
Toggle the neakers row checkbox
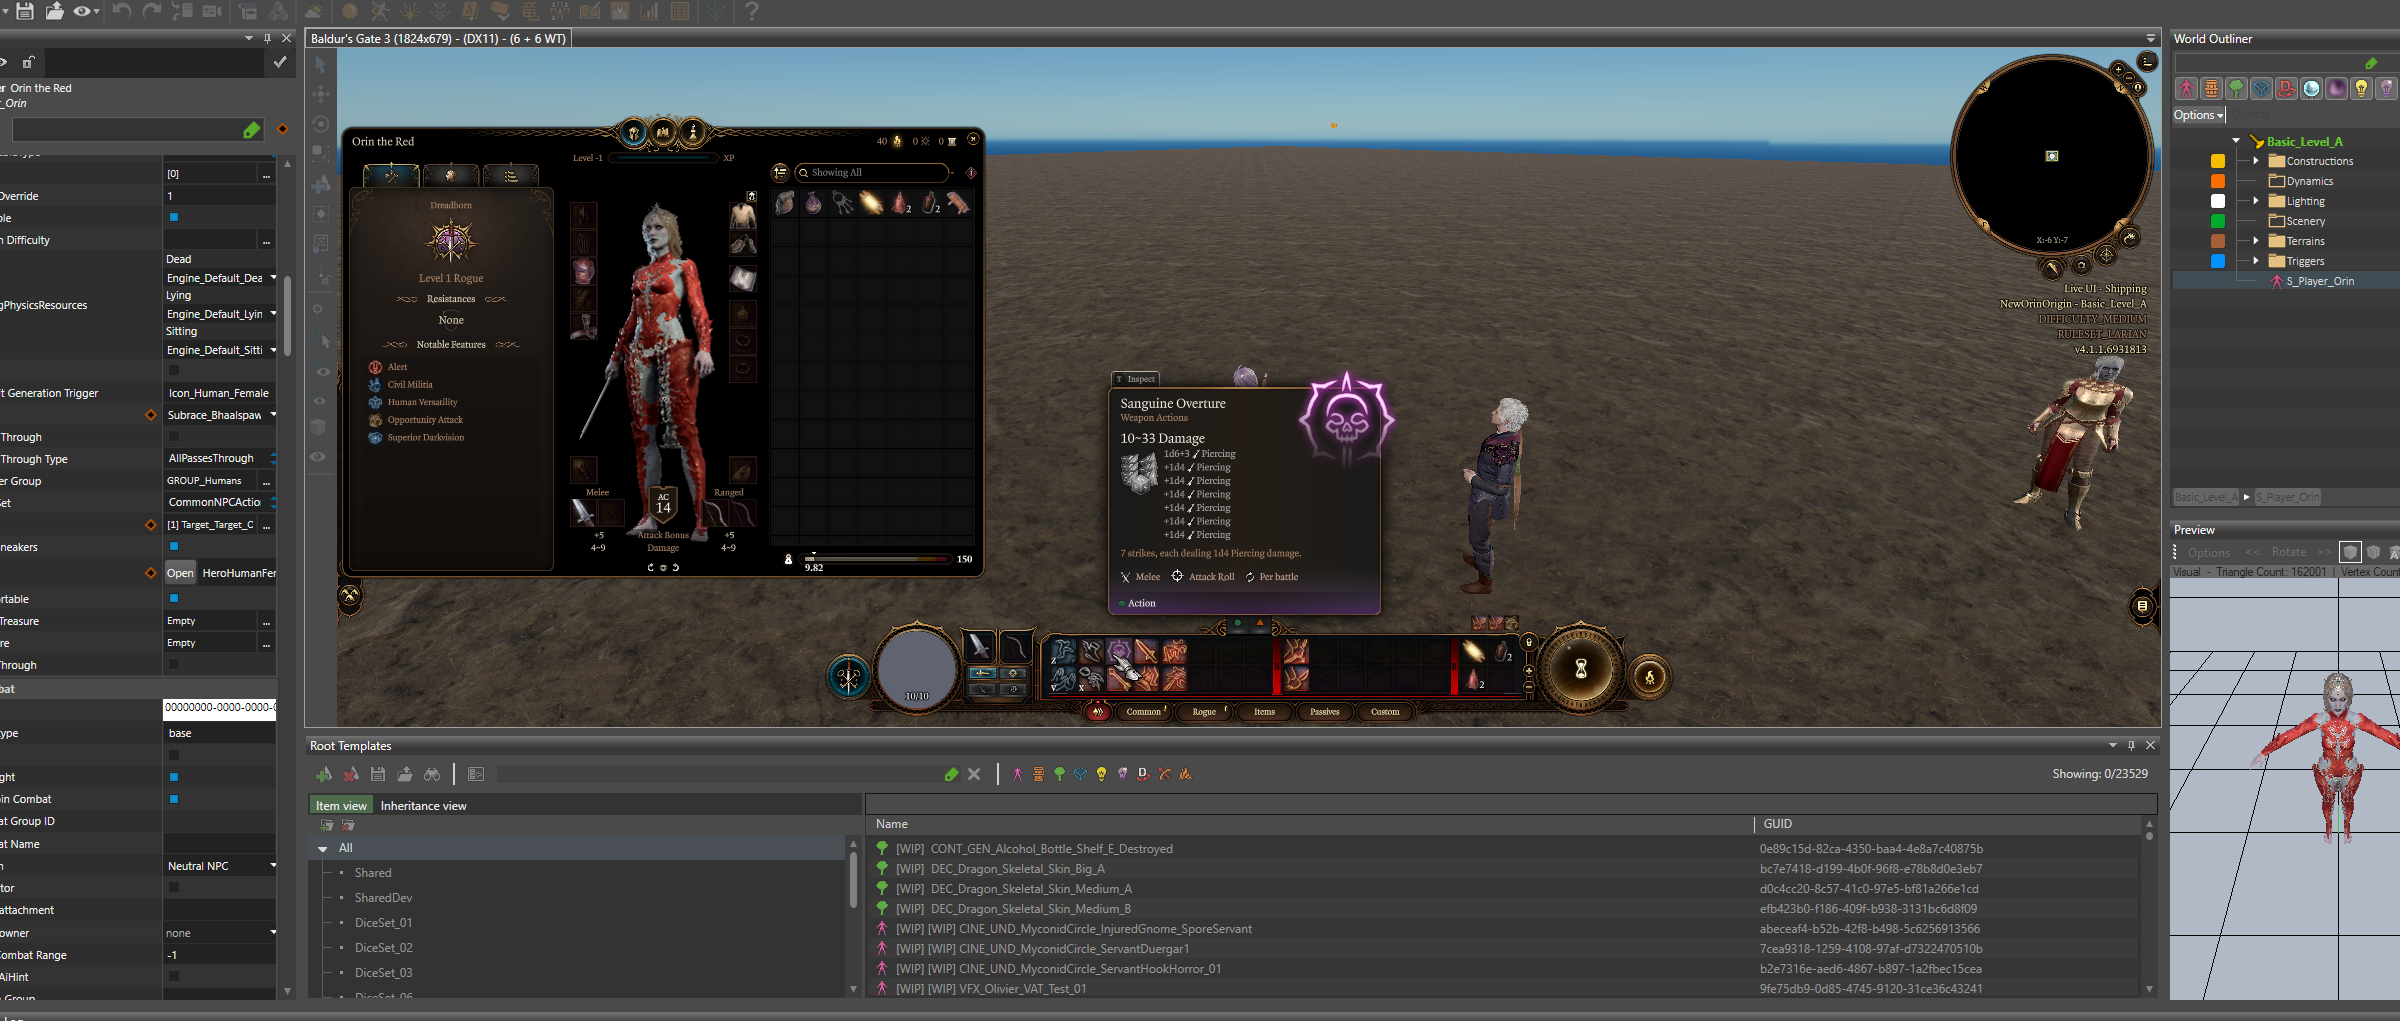pos(174,546)
